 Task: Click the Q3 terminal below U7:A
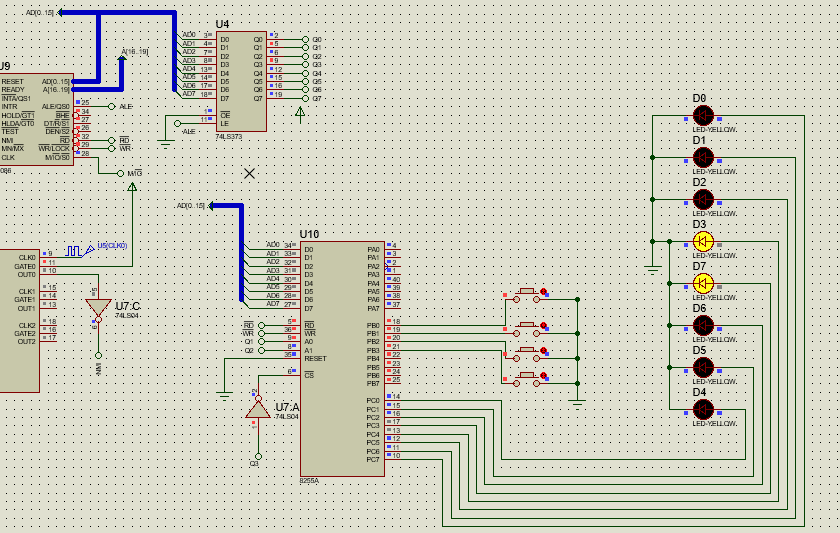[x=258, y=457]
